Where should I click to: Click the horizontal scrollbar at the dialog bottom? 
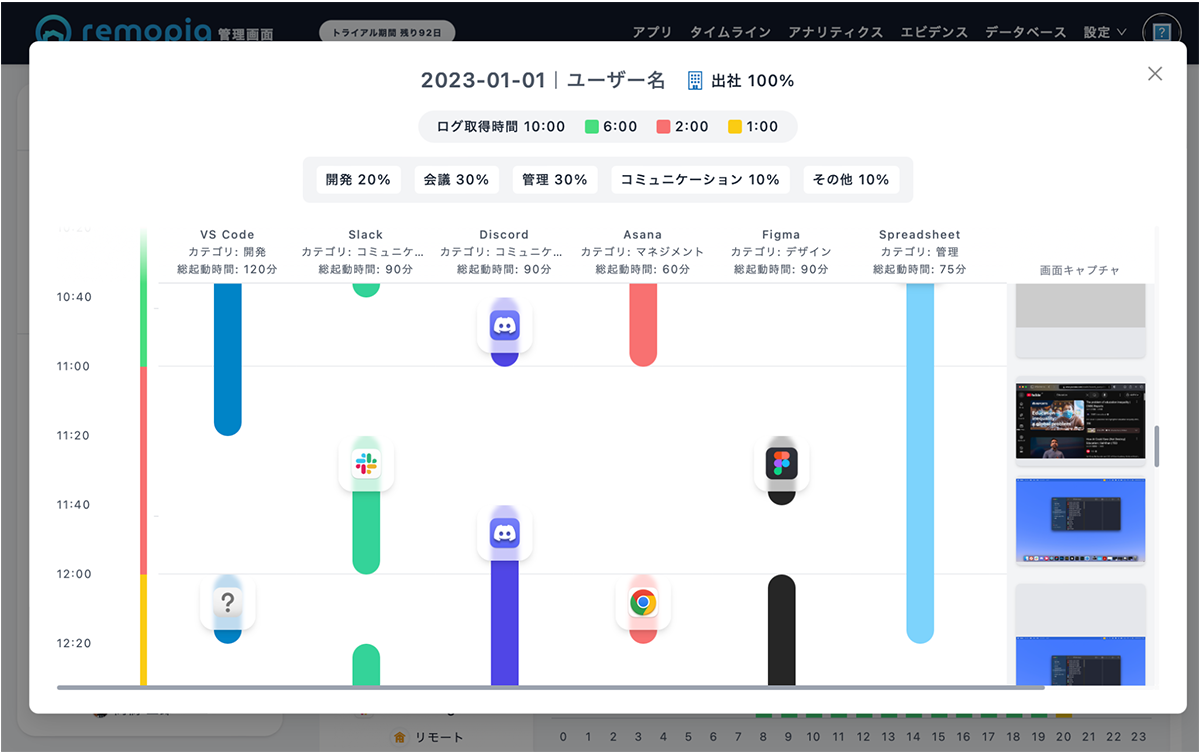coord(550,688)
